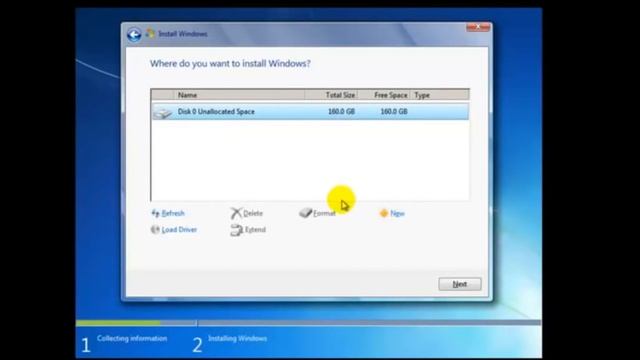
Task: Click the Install Windows title text
Action: [183, 34]
